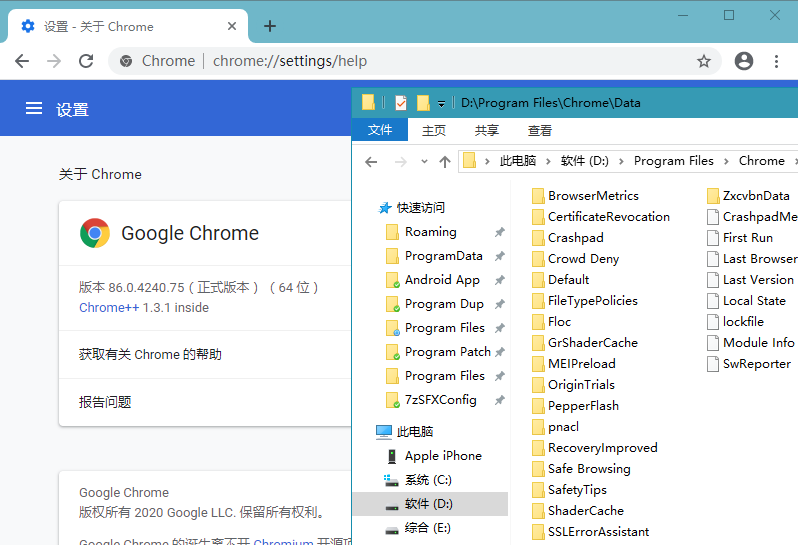
Task: Select the Default folder icon
Action: pos(537,280)
